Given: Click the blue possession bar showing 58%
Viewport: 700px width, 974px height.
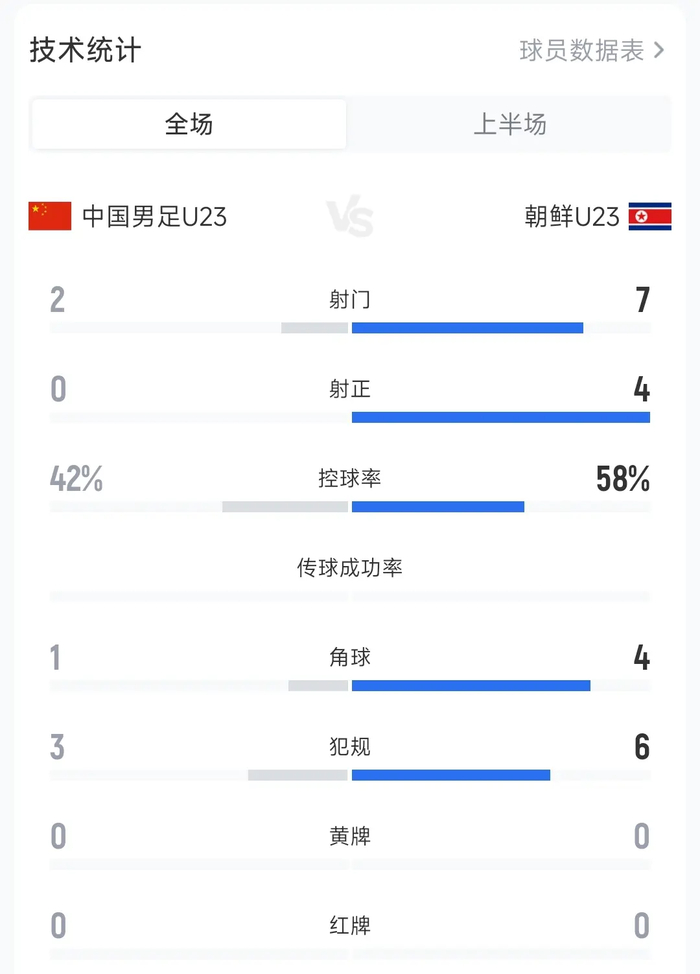Looking at the screenshot, I should click(438, 506).
